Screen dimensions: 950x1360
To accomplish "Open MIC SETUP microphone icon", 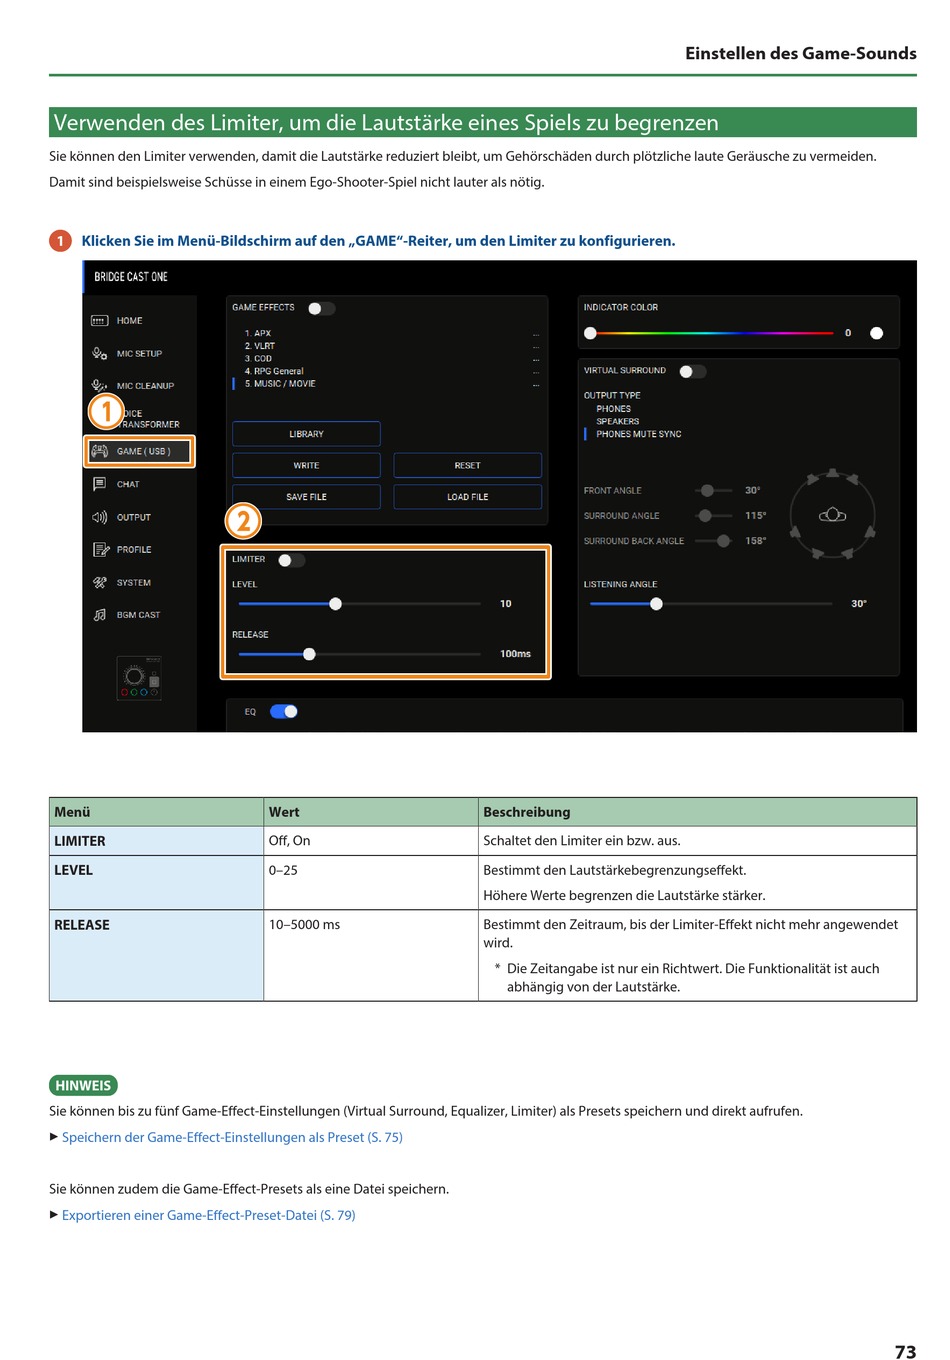I will coord(99,353).
